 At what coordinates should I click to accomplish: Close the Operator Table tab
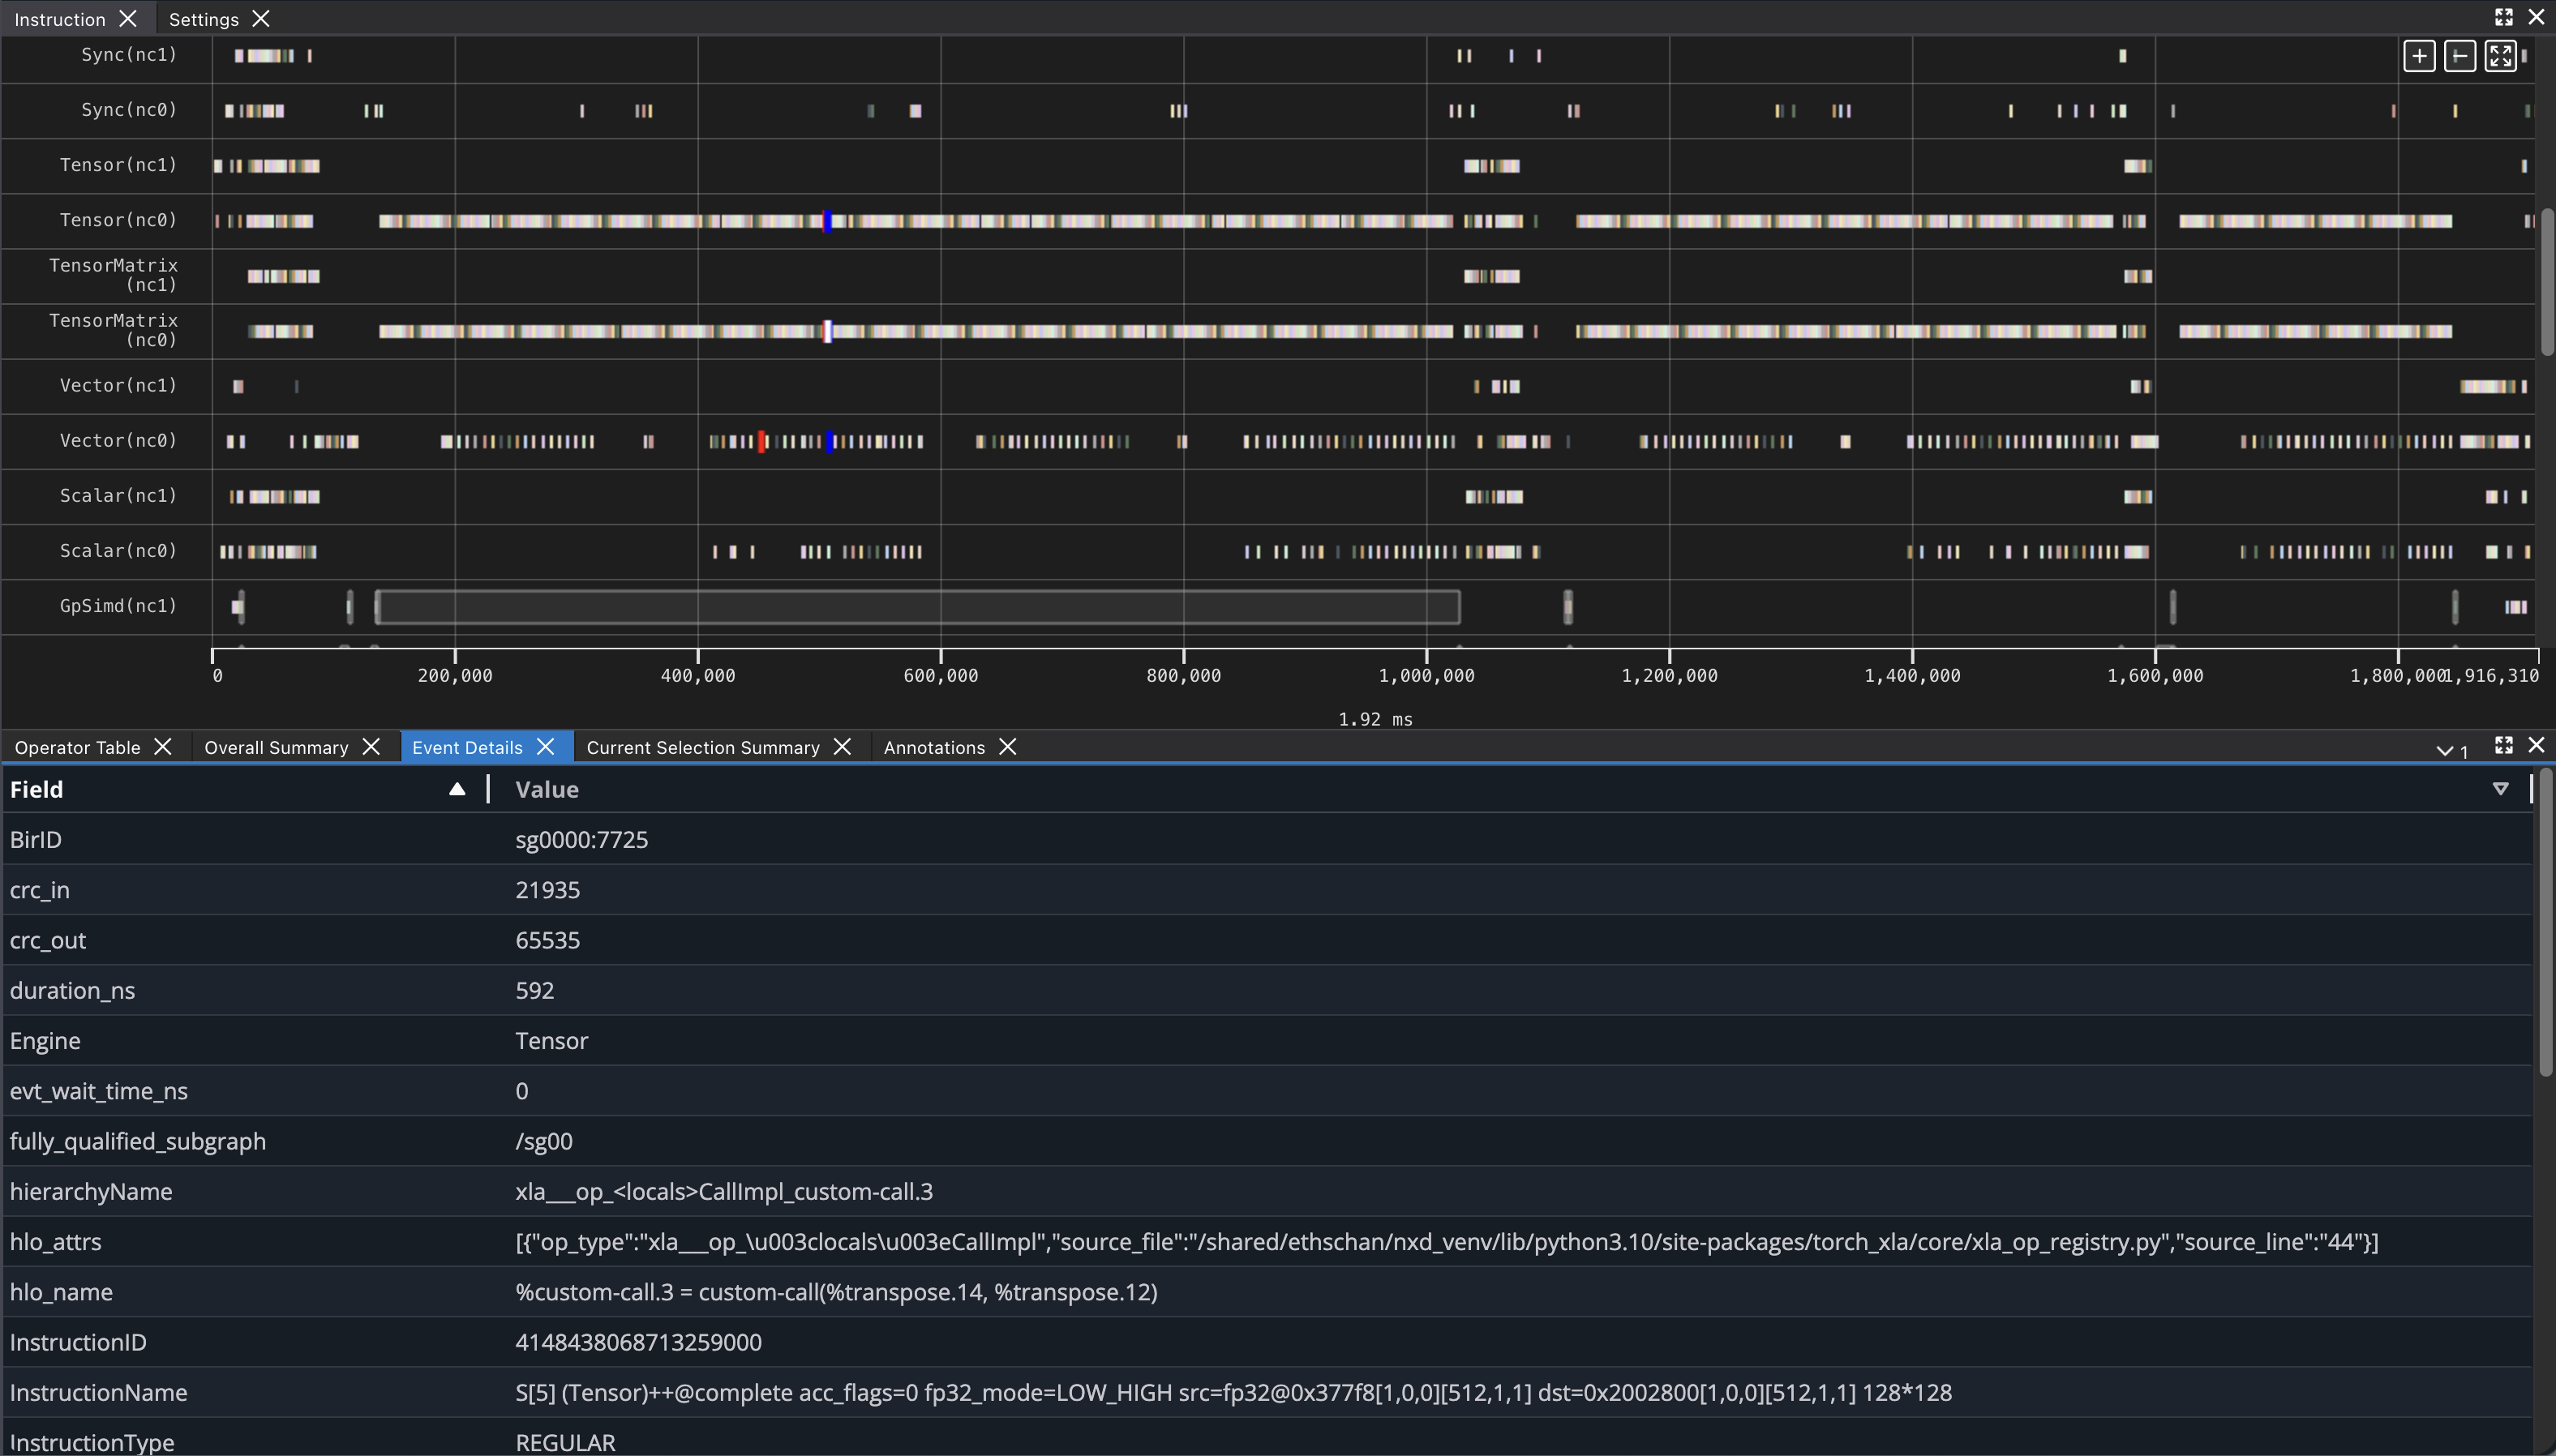coord(163,747)
